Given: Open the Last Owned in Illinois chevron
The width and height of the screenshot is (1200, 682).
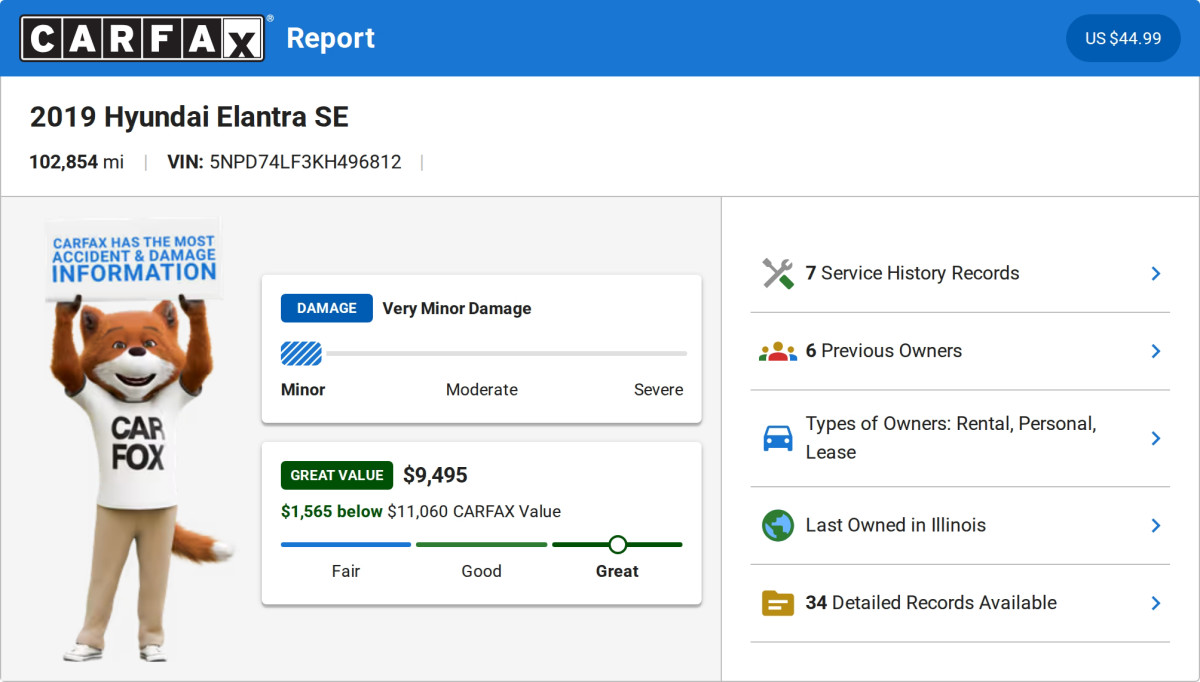Looking at the screenshot, I should click(x=1155, y=526).
